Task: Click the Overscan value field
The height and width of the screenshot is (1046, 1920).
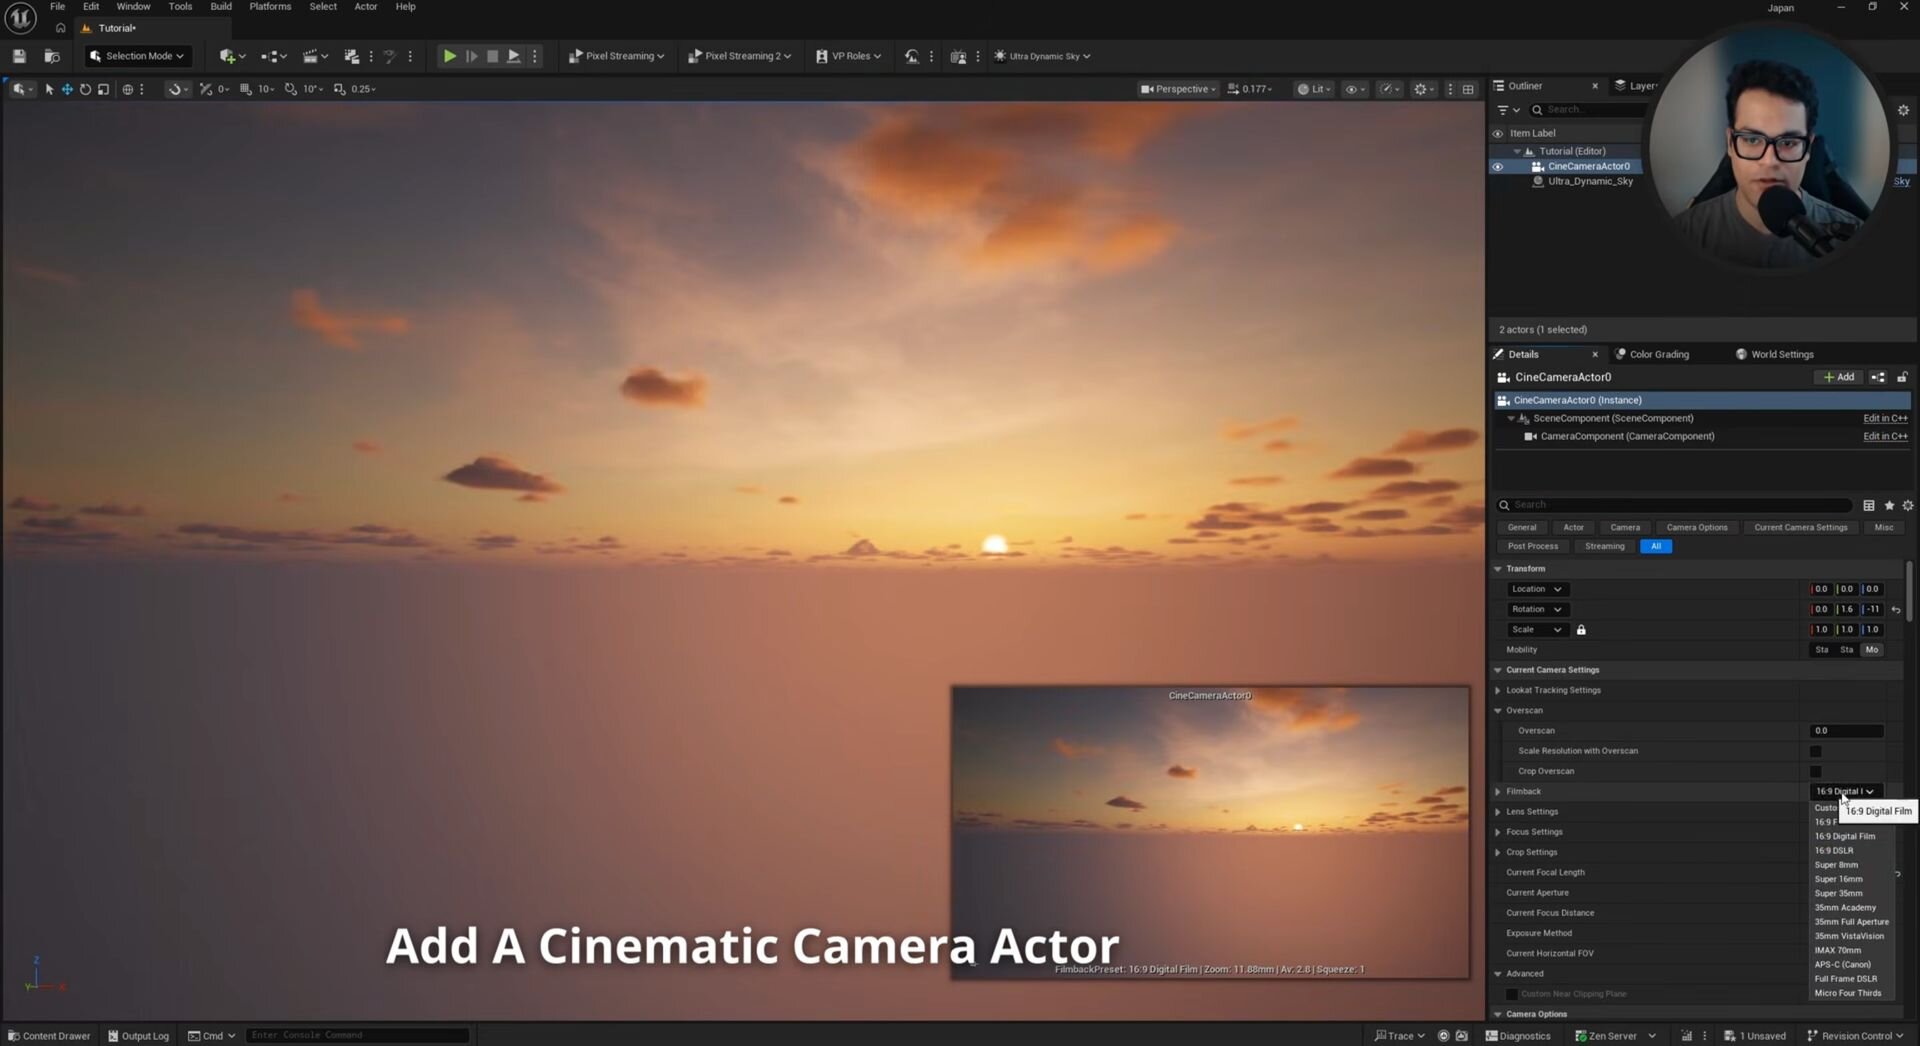Action: (1845, 731)
